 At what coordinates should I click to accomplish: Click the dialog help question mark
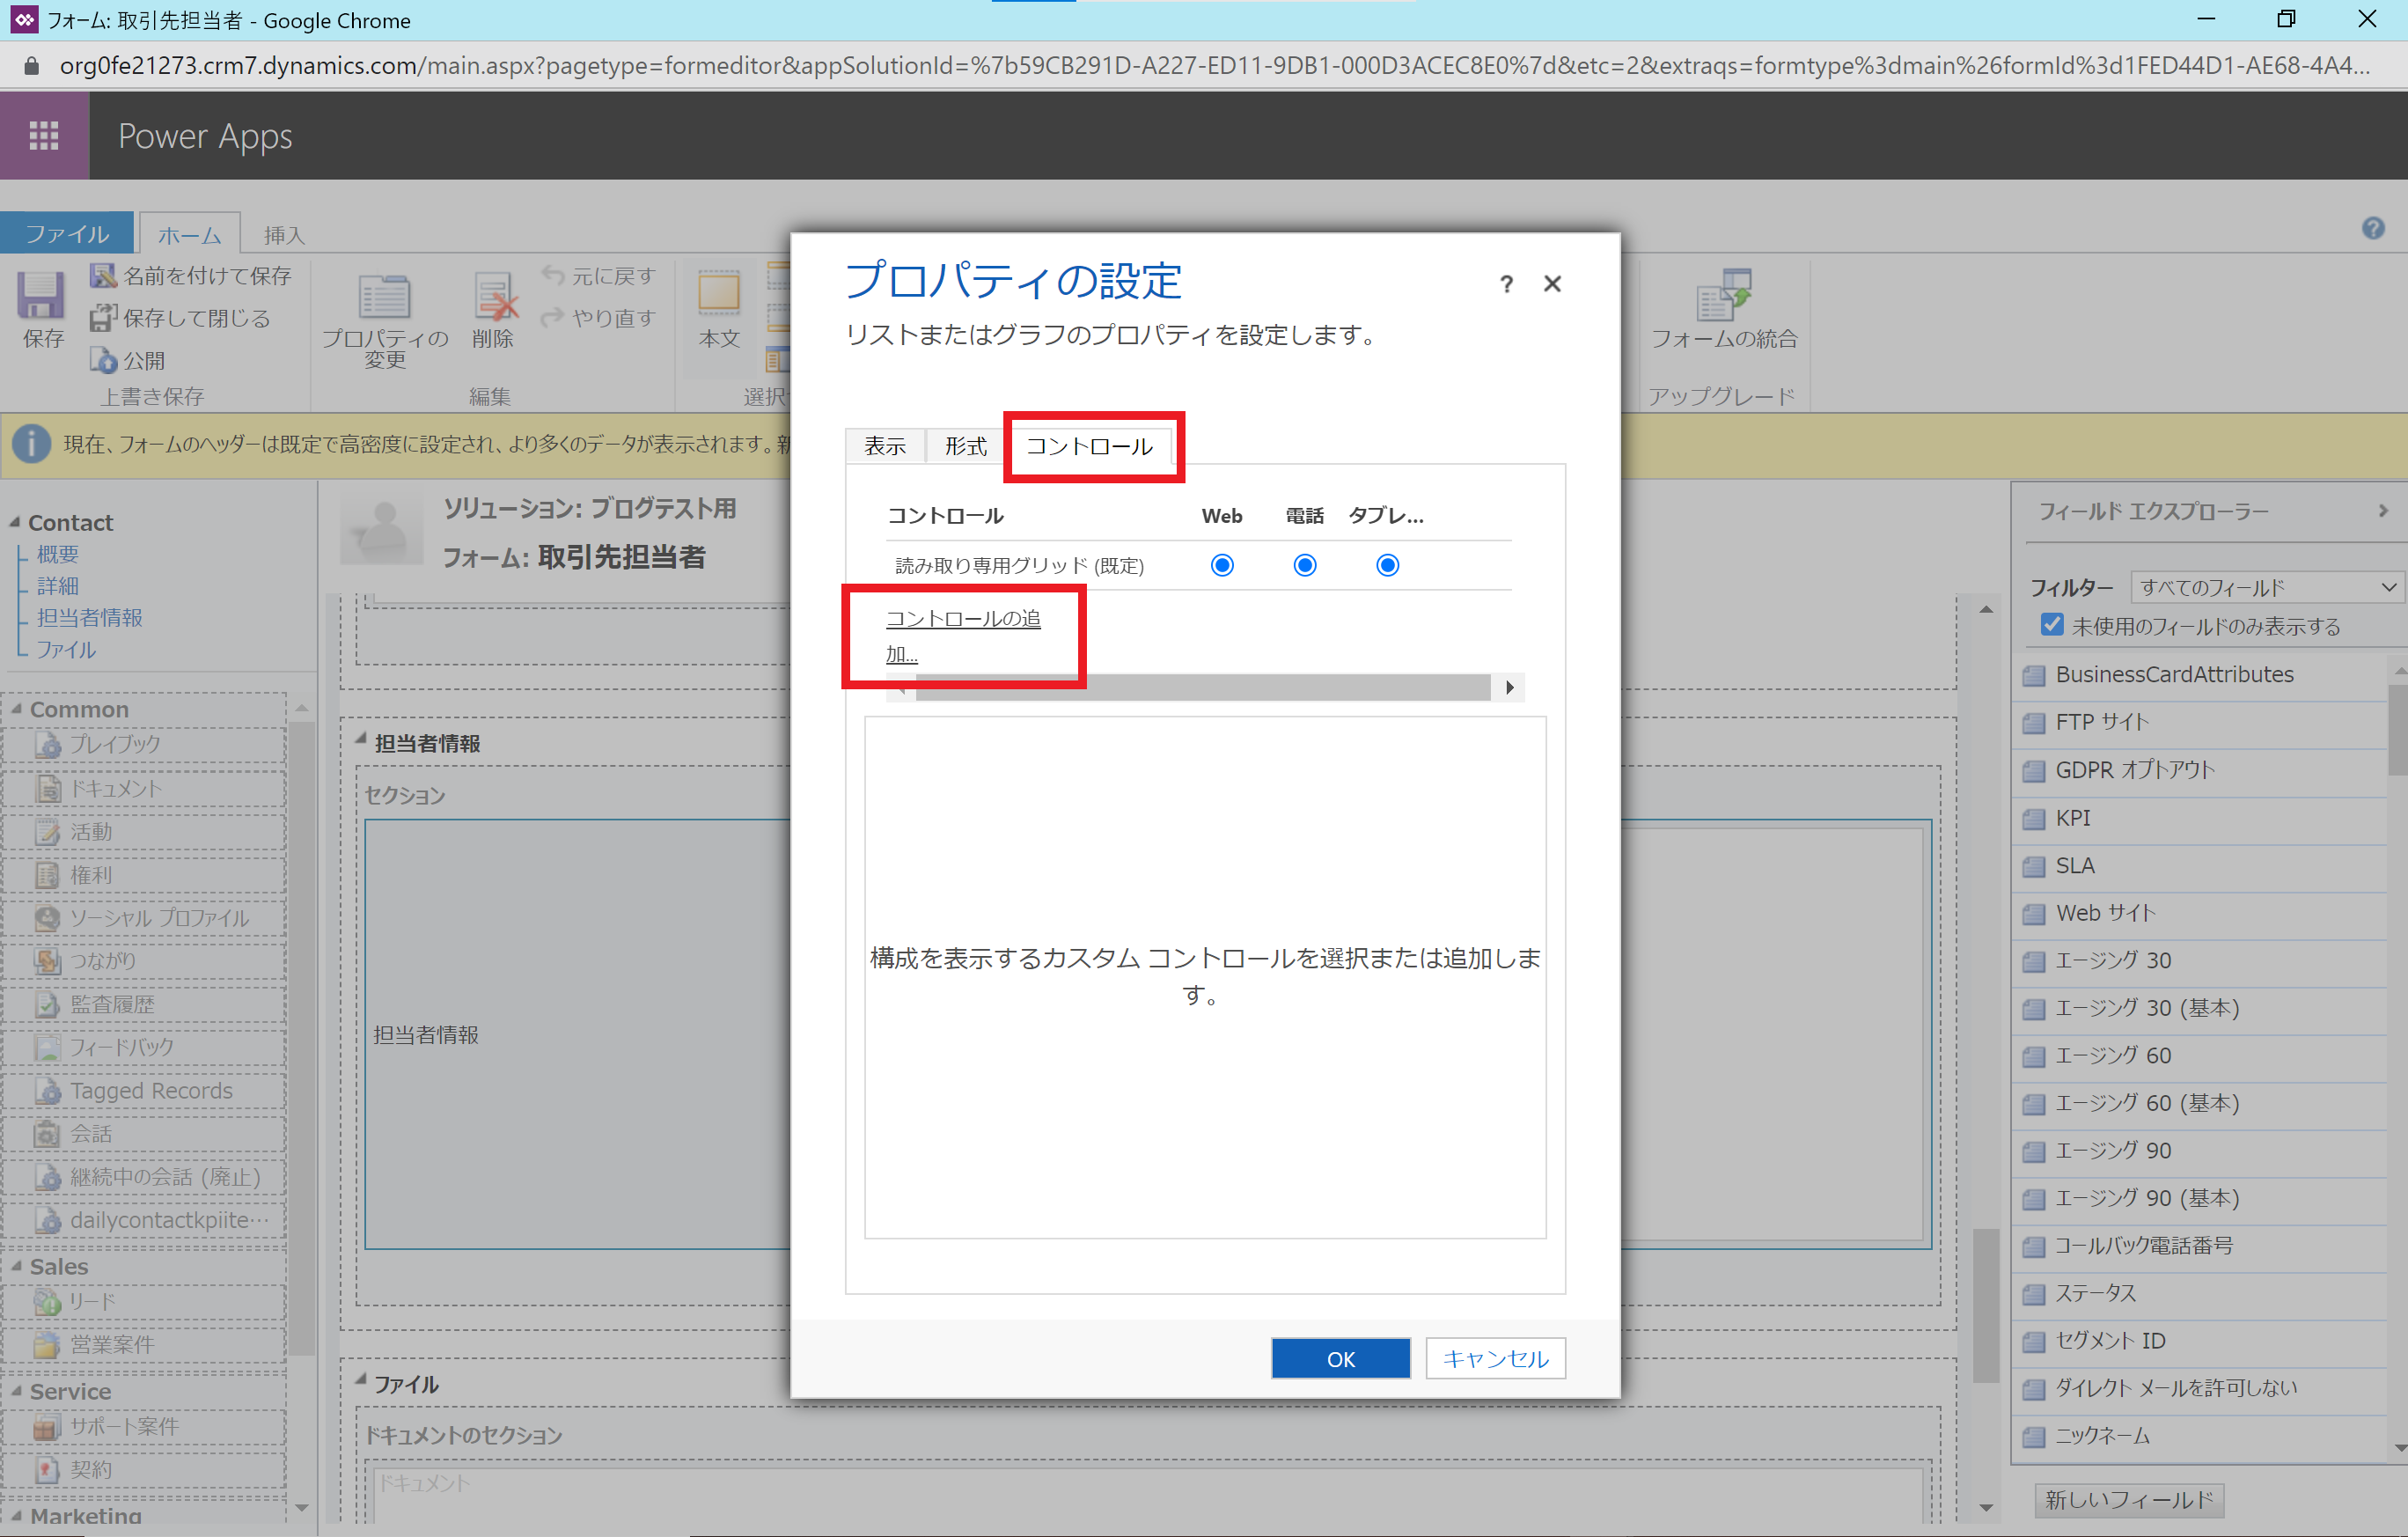coord(1506,284)
